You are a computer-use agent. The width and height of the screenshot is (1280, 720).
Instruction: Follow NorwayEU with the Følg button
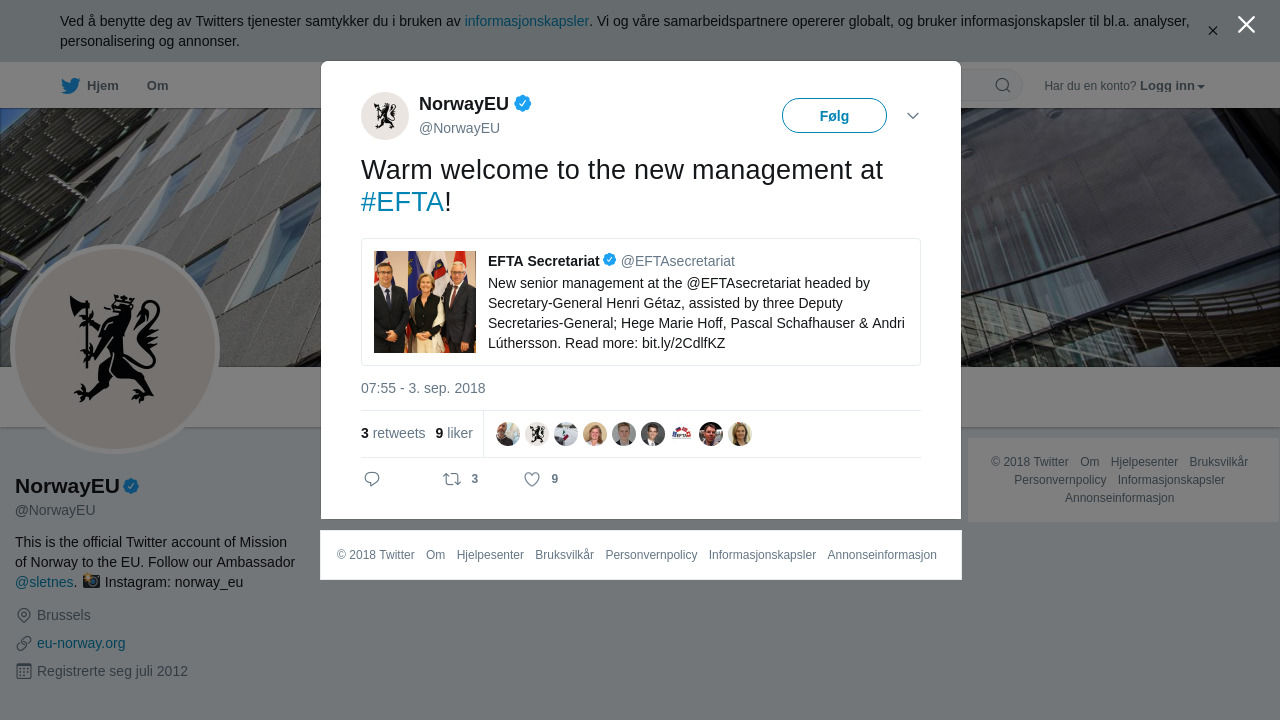(834, 116)
